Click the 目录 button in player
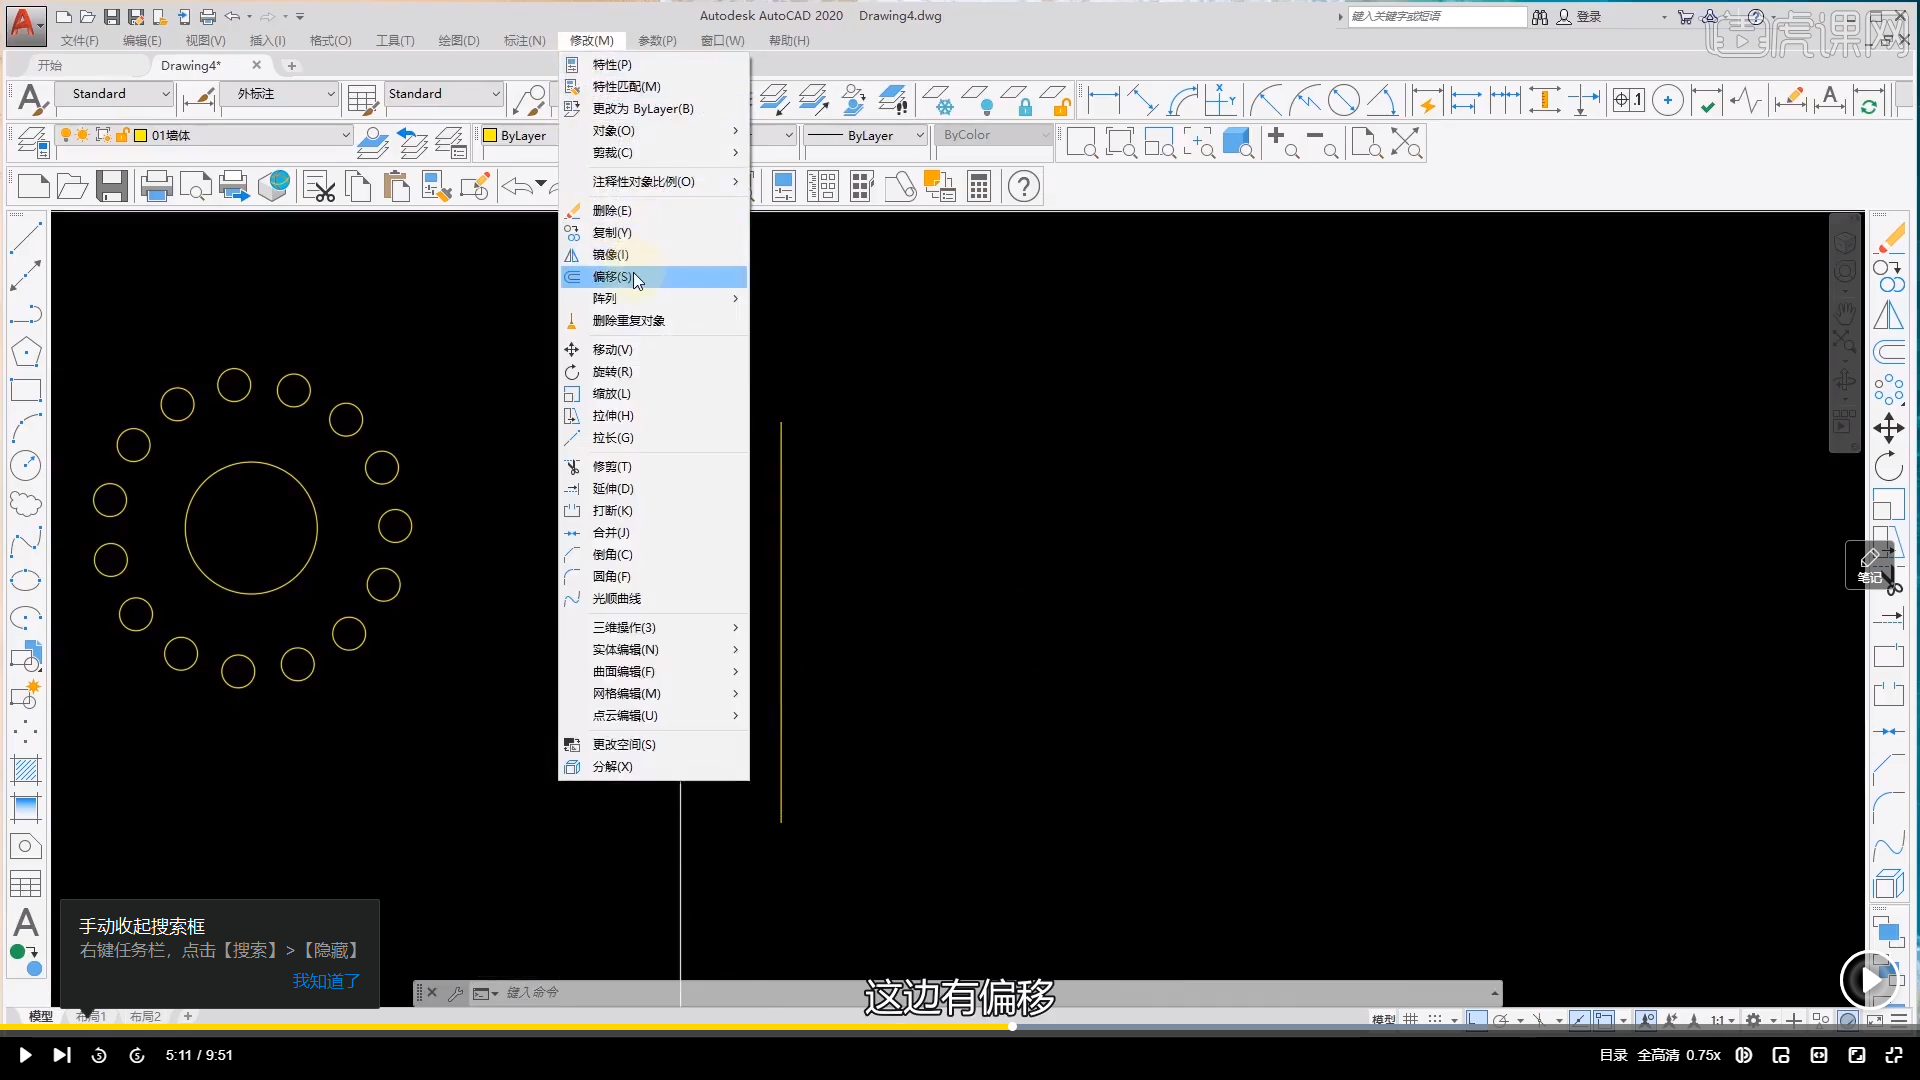The width and height of the screenshot is (1920, 1080). coord(1613,1055)
